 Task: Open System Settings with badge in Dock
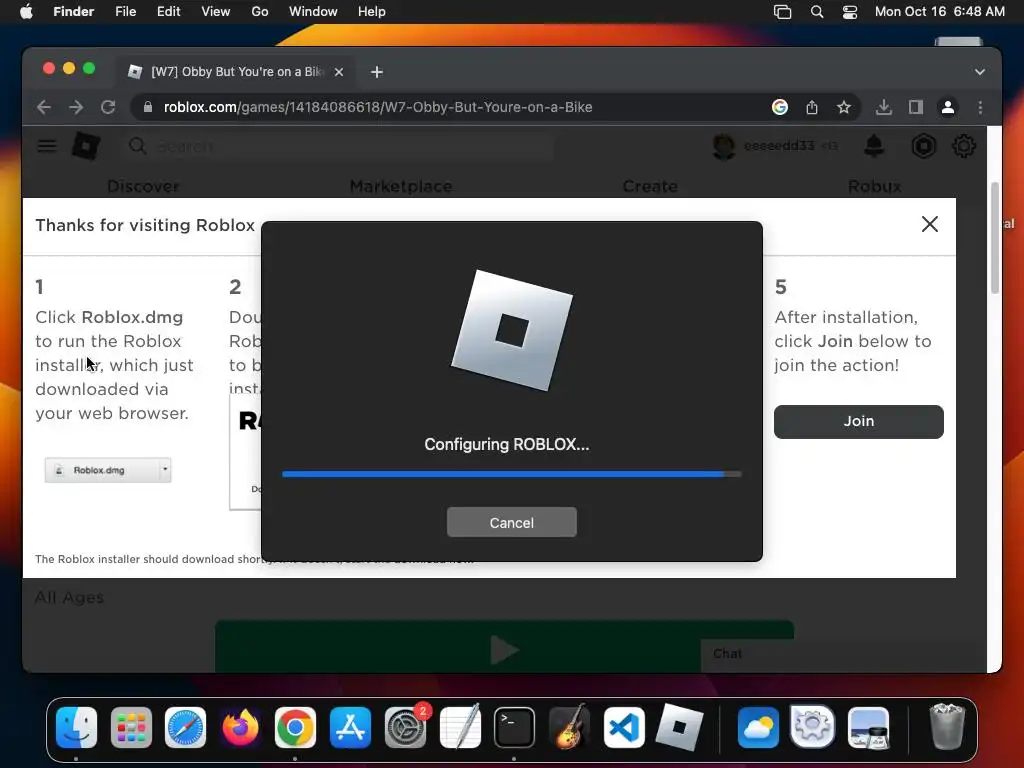tap(405, 727)
